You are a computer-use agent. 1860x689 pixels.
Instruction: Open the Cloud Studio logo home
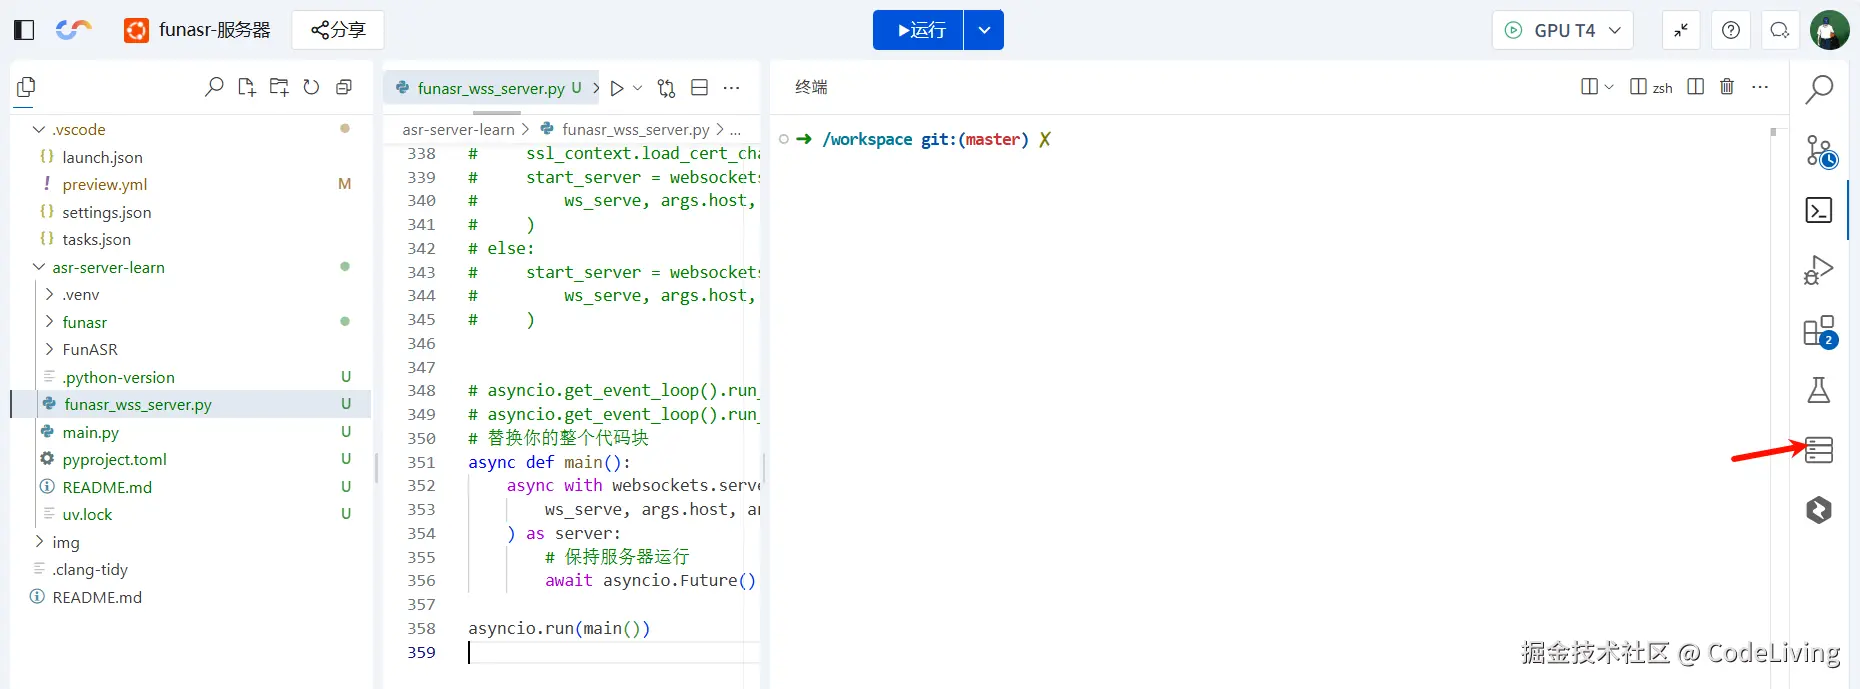tap(73, 30)
